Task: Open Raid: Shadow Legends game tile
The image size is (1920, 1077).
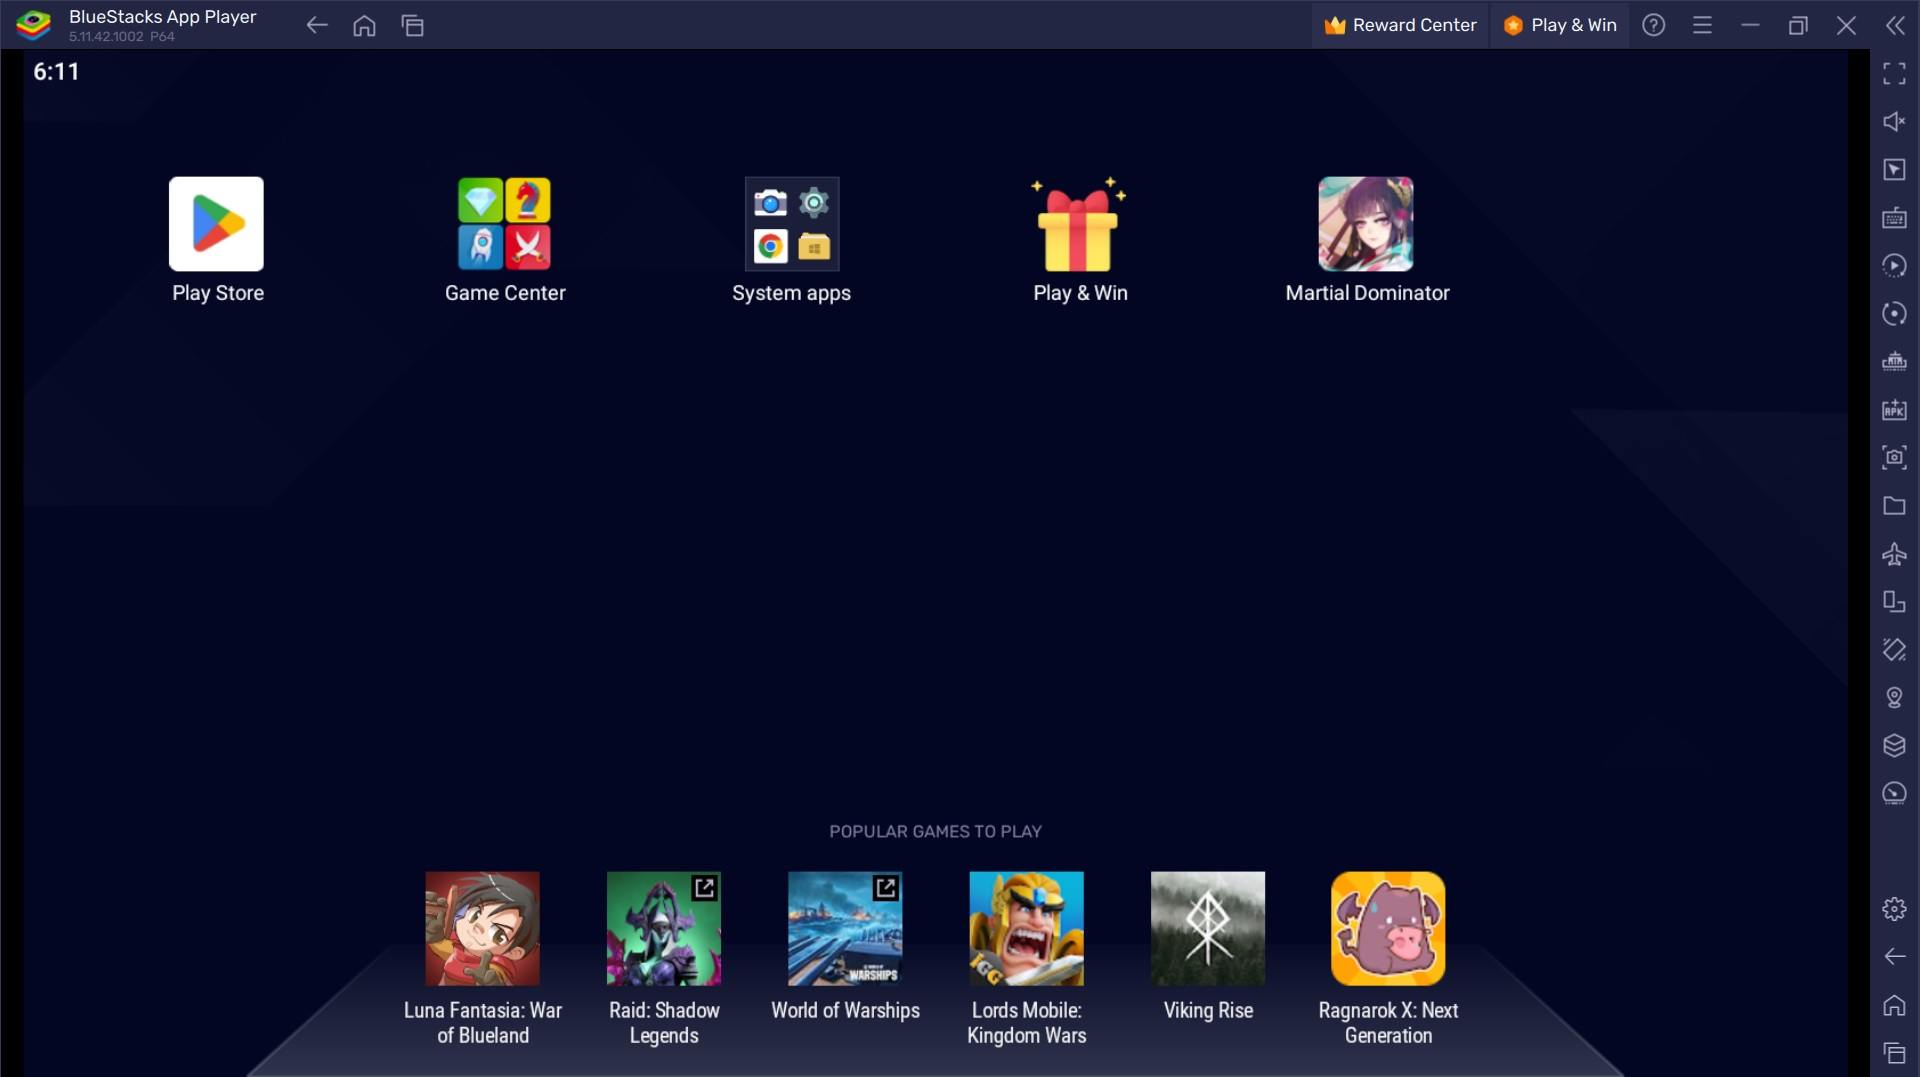Action: pos(663,928)
